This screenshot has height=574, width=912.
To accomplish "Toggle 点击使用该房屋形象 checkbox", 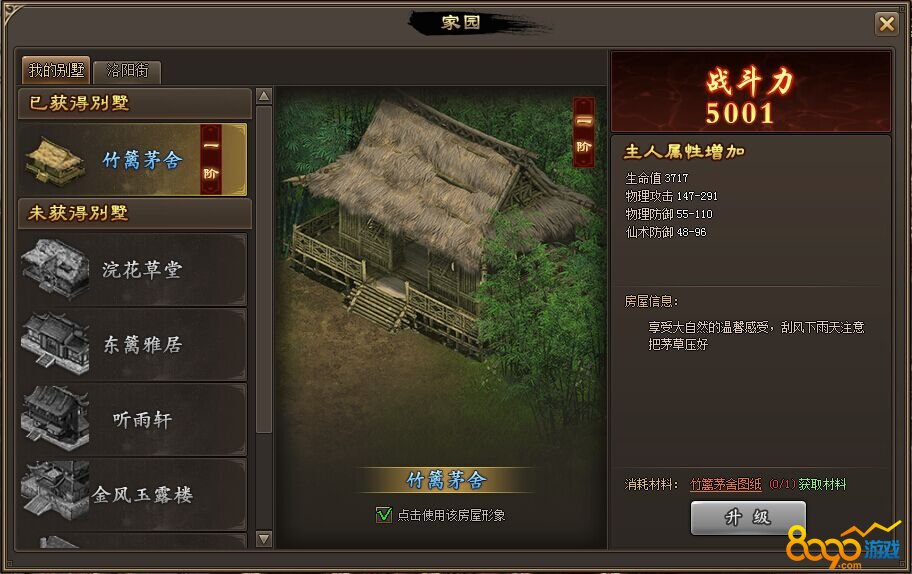I will tap(384, 515).
